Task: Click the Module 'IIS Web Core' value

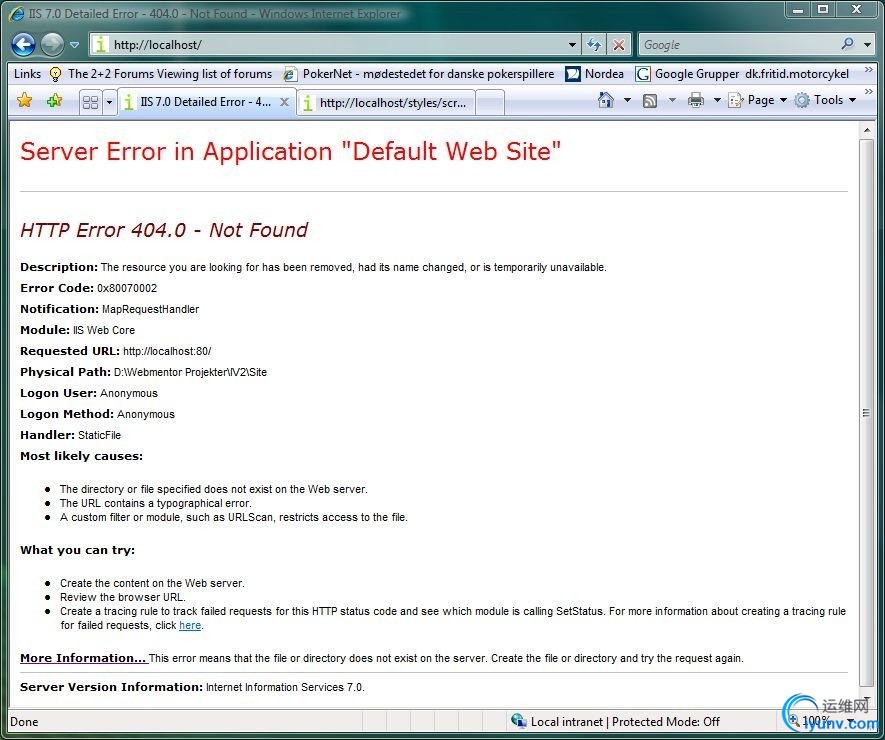Action: [104, 330]
